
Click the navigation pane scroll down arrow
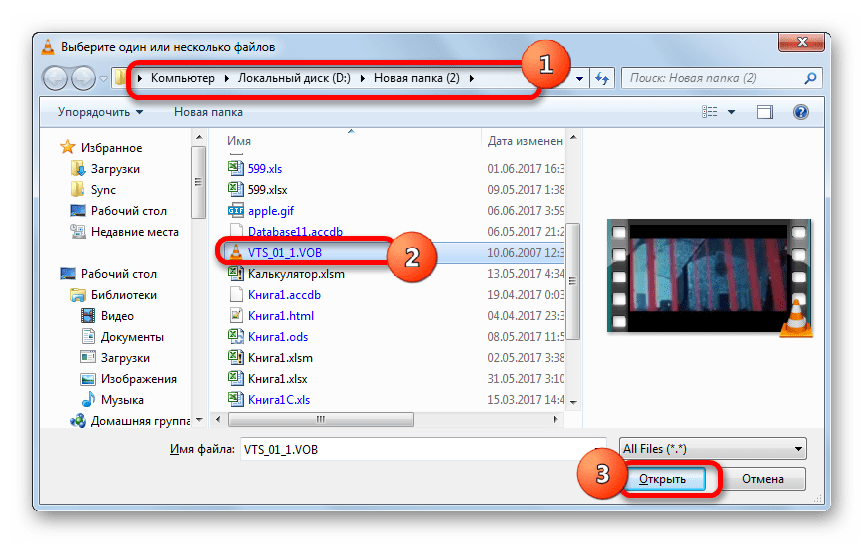coord(199,420)
